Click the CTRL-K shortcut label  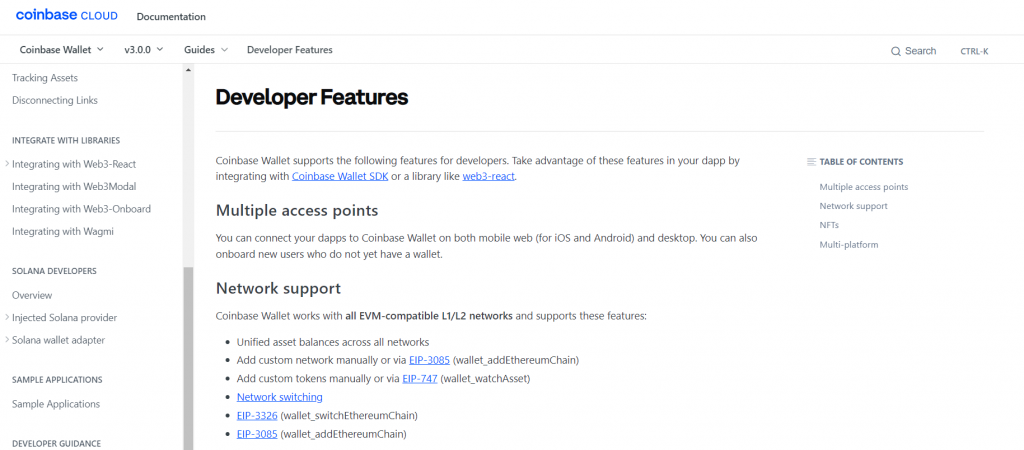(974, 51)
